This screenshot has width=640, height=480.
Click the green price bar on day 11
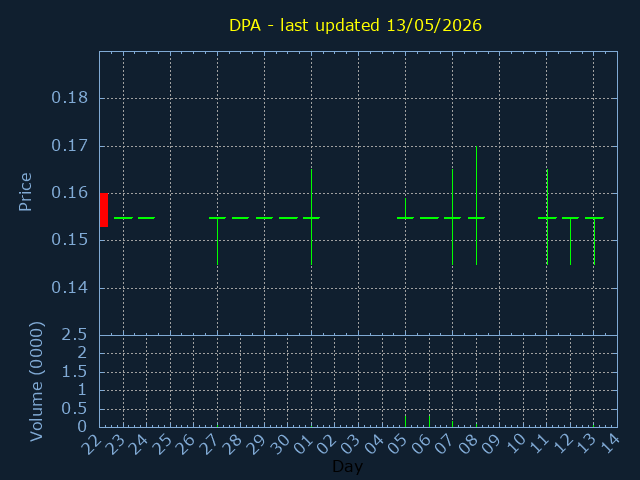(547, 217)
